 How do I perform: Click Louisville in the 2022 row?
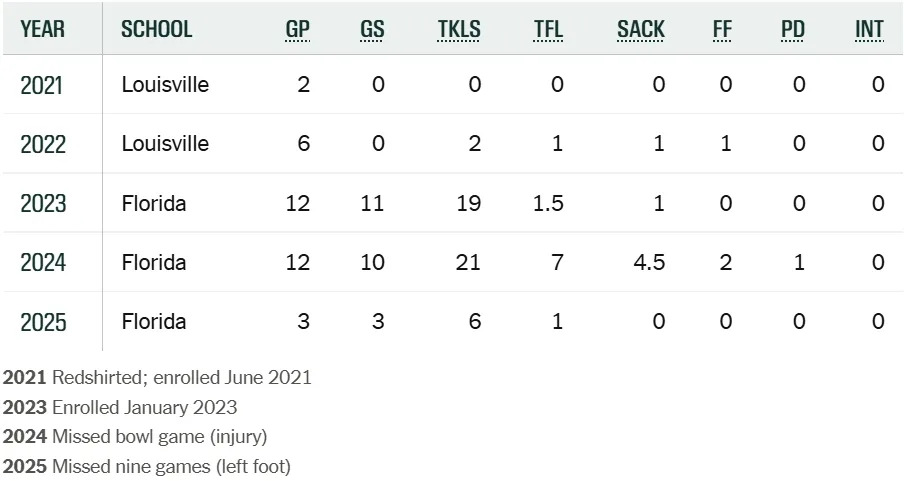165,144
